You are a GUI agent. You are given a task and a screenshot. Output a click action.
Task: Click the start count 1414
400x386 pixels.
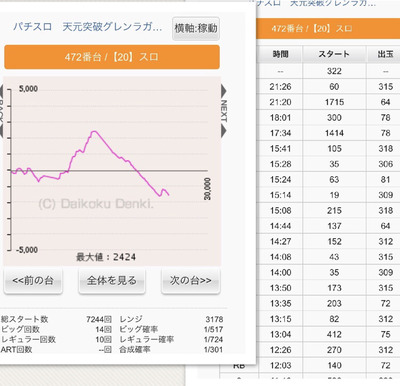[x=334, y=133]
